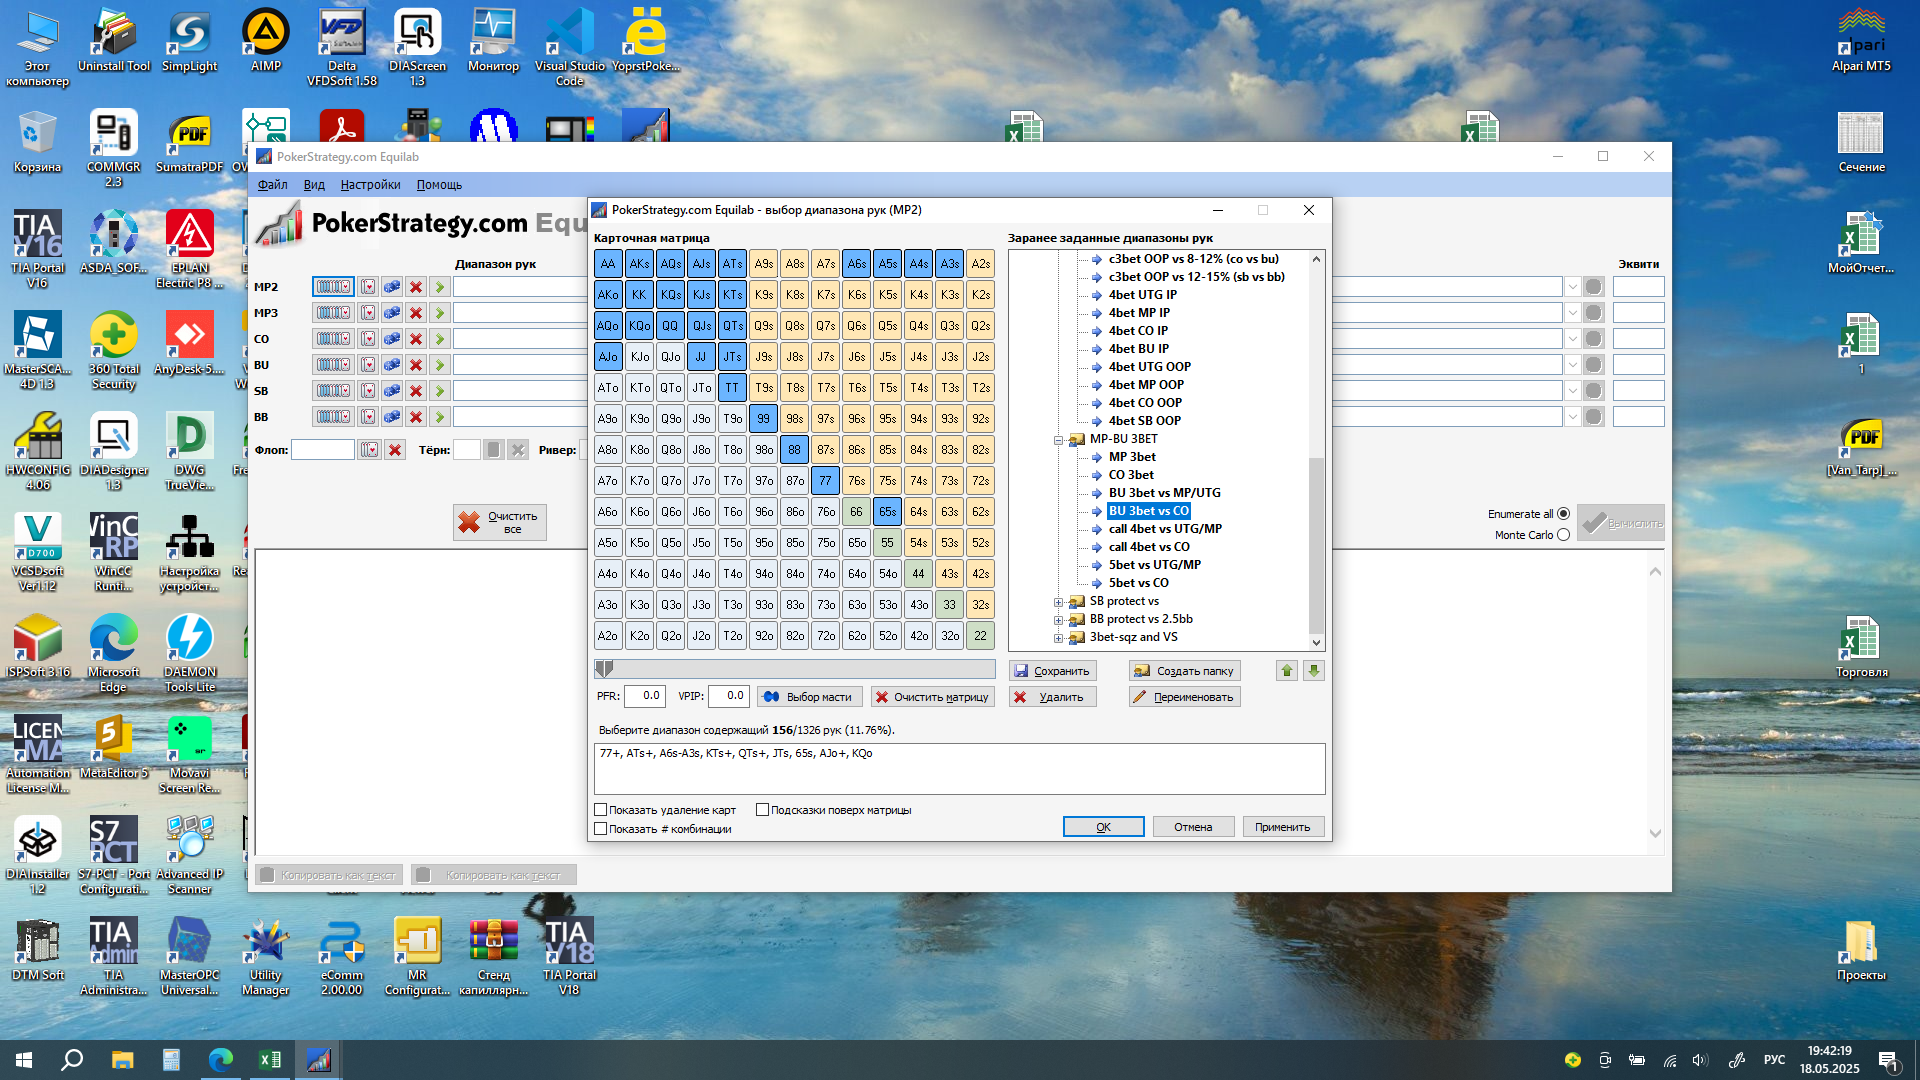Viewport: 1920px width, 1080px height.
Task: Click preset ranges tree scrollbar down arrow
Action: click(1316, 643)
